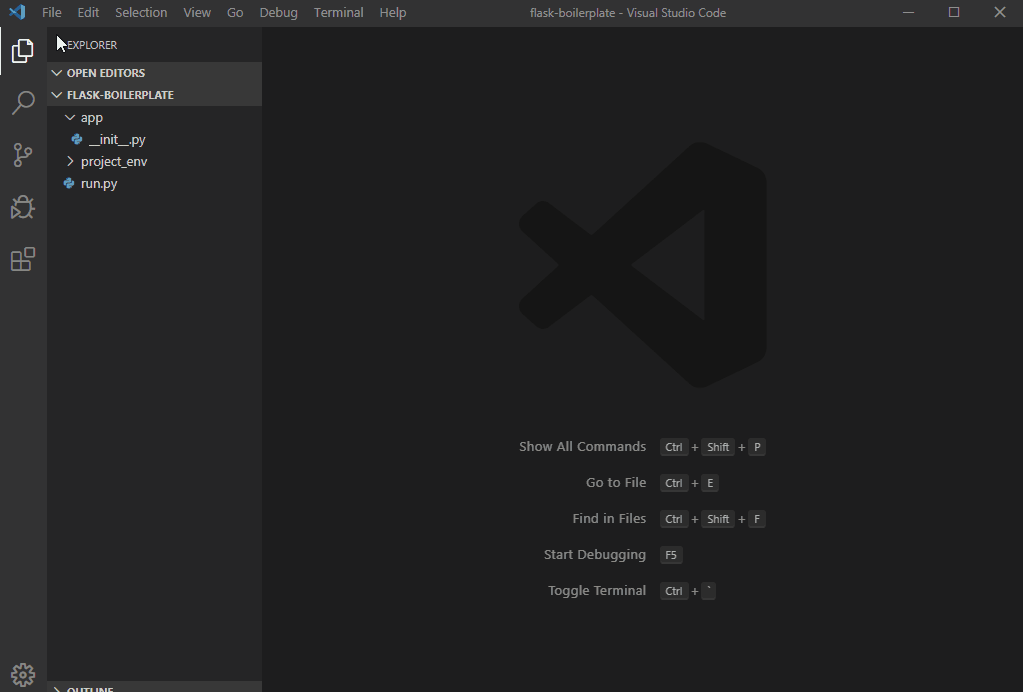Open the Go menu
Screen dimensions: 1023x692
(235, 12)
